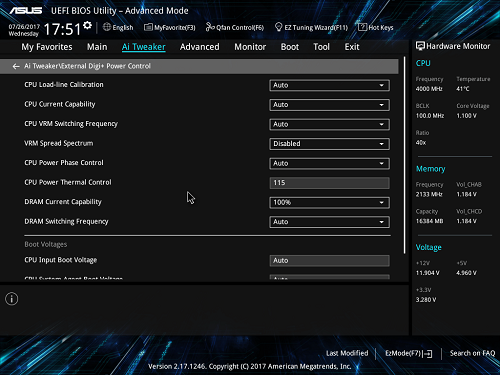Image resolution: width=500 pixels, height=375 pixels.
Task: Select DRAM Current Capability label
Action: [x=63, y=202]
